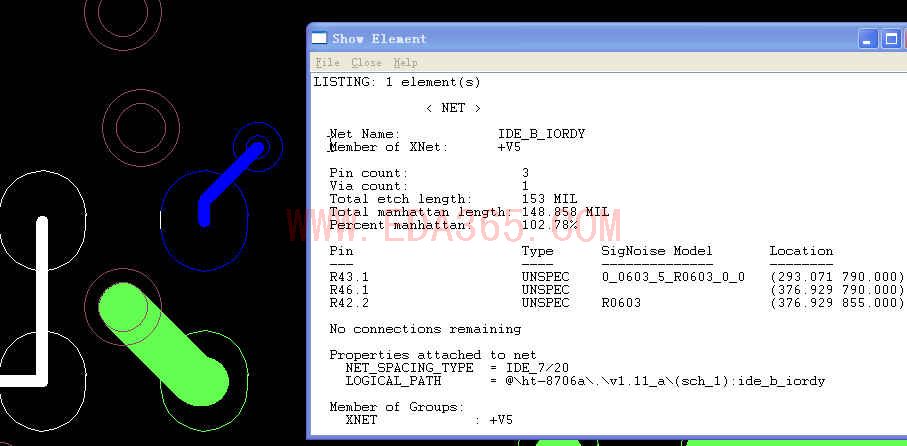The height and width of the screenshot is (446, 907).
Task: Open the File menu in Show Element
Action: tap(327, 62)
